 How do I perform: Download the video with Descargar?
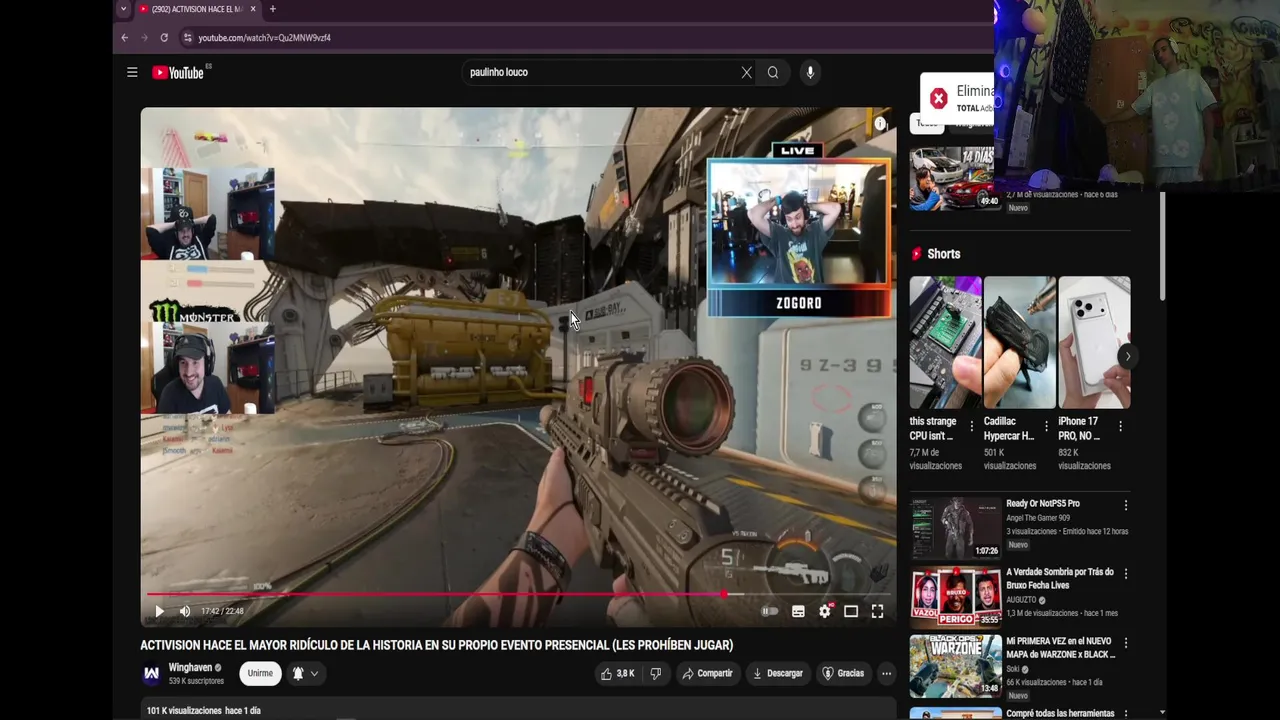[x=778, y=674]
